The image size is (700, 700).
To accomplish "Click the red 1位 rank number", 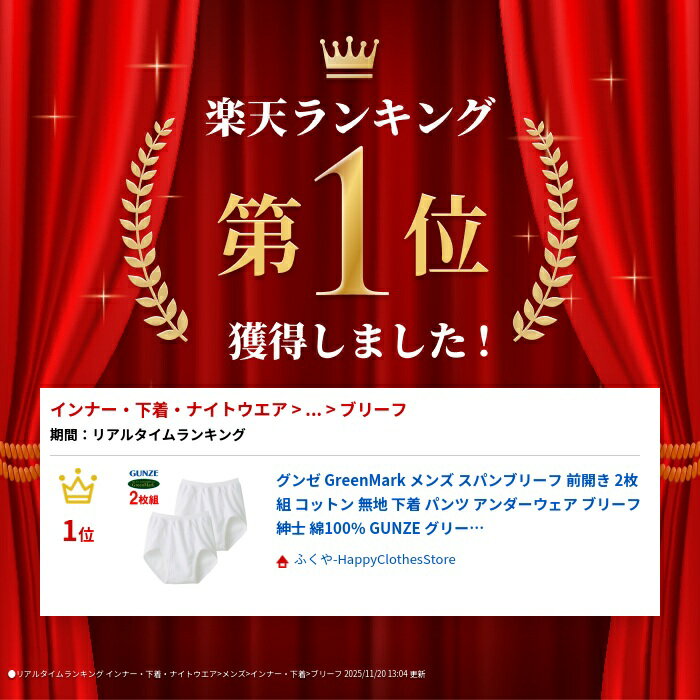I will tap(79, 532).
